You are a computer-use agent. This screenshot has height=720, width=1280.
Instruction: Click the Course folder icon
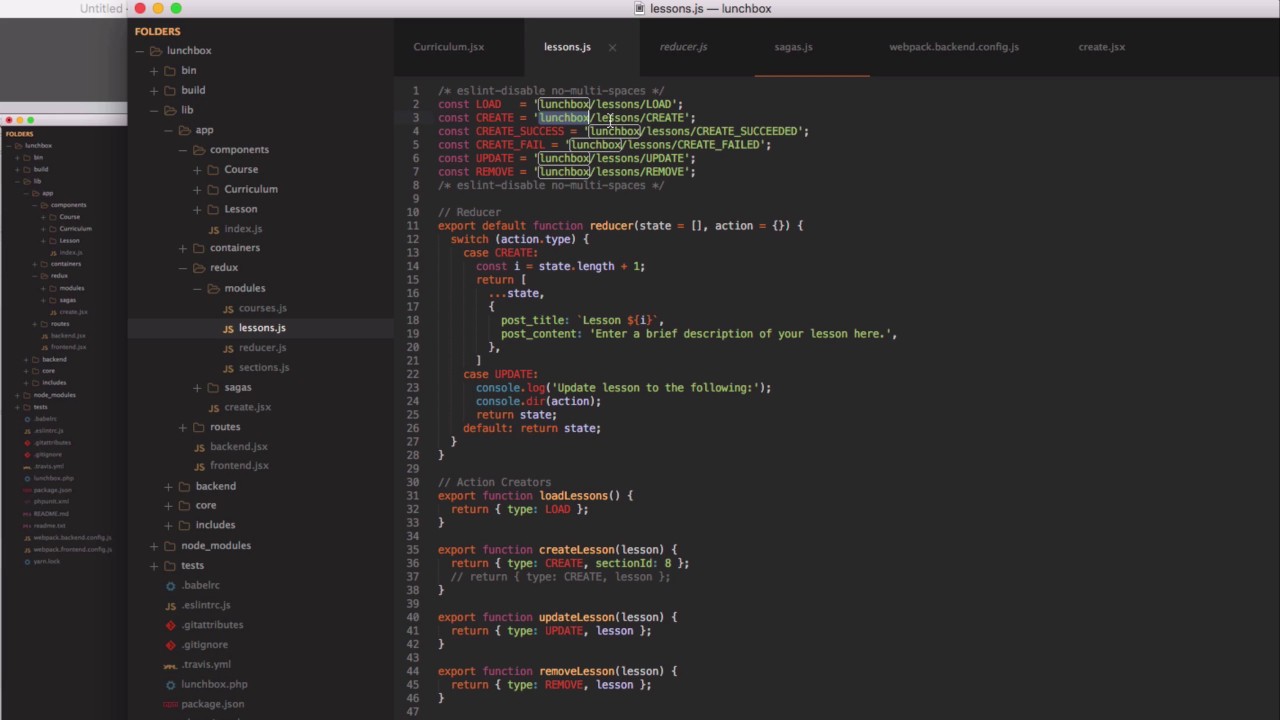point(213,169)
